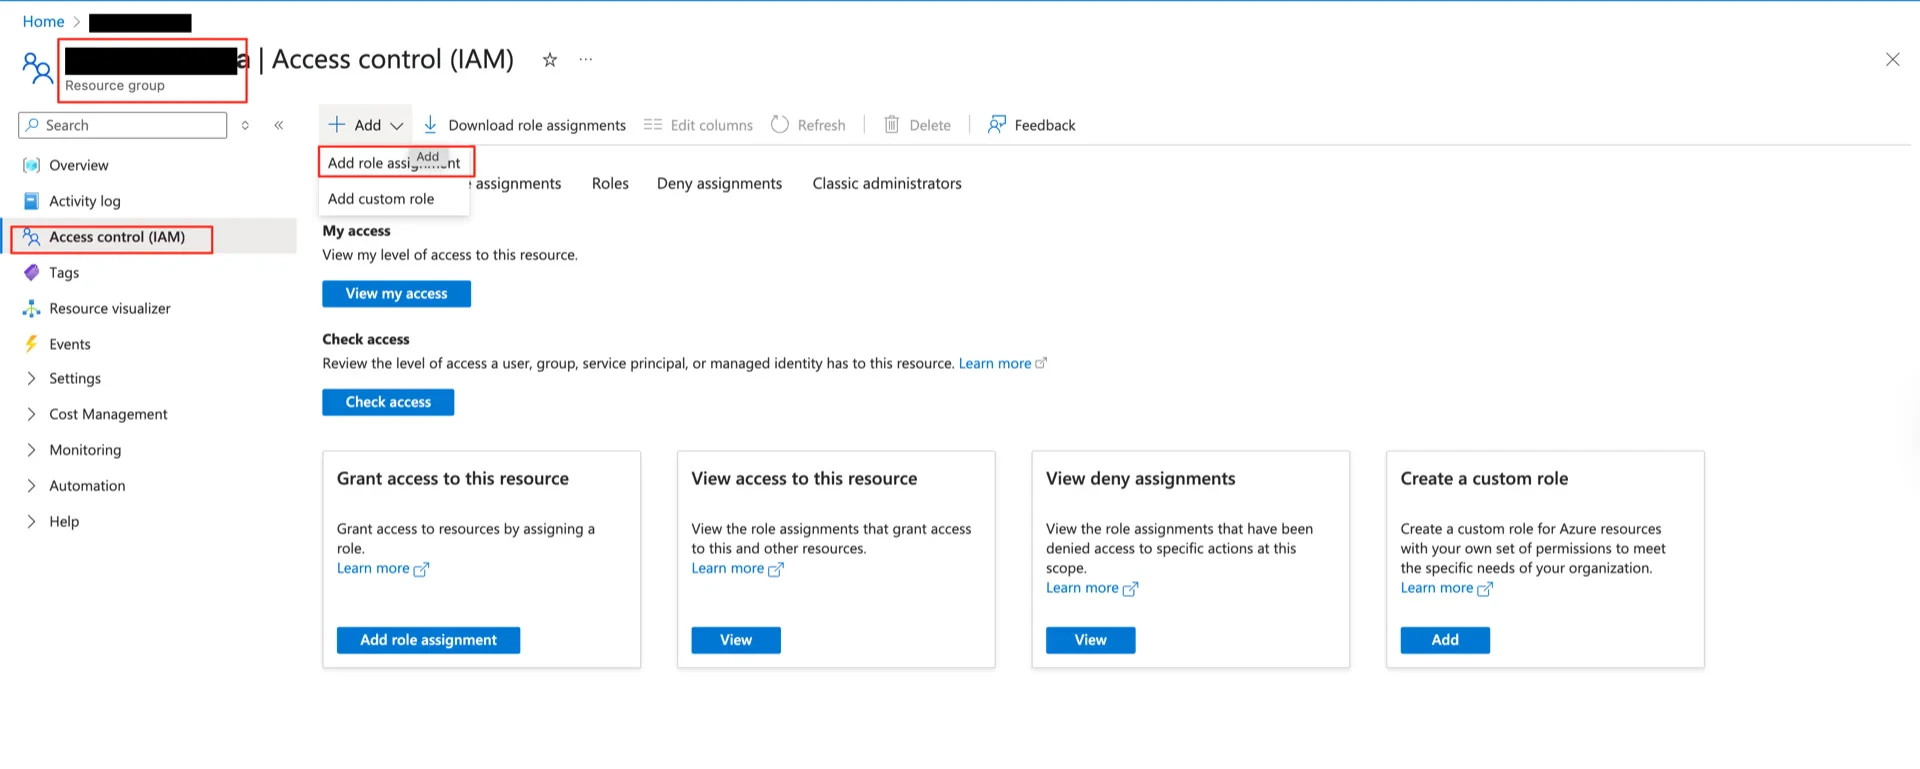Open the more options ellipsis in header
The height and width of the screenshot is (769, 1920).
point(586,60)
